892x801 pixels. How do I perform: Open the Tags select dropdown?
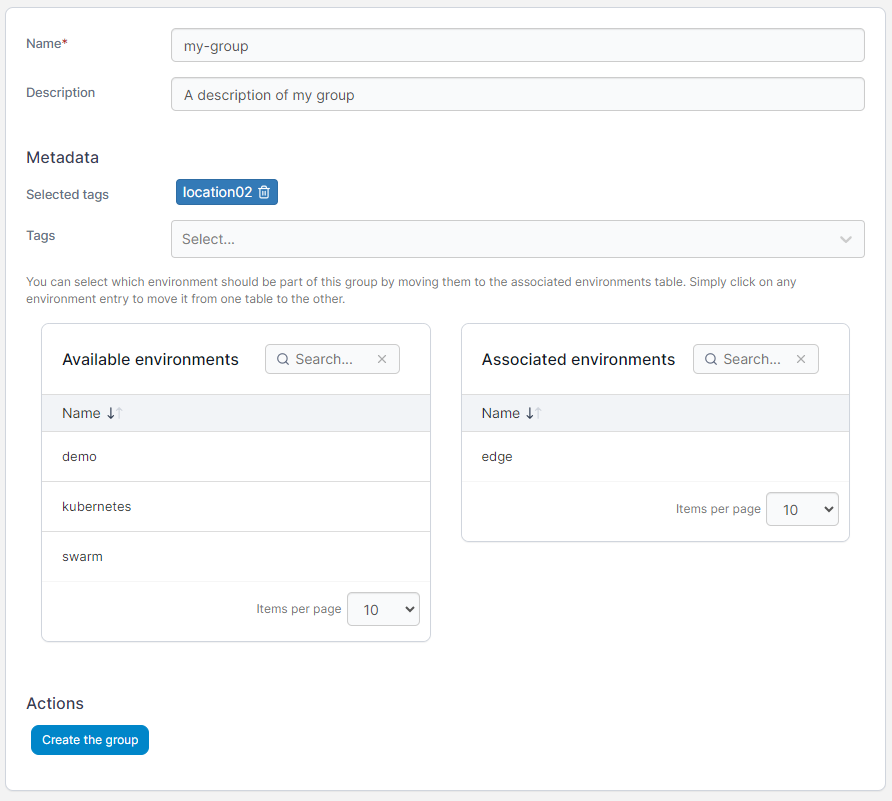[x=500, y=239]
